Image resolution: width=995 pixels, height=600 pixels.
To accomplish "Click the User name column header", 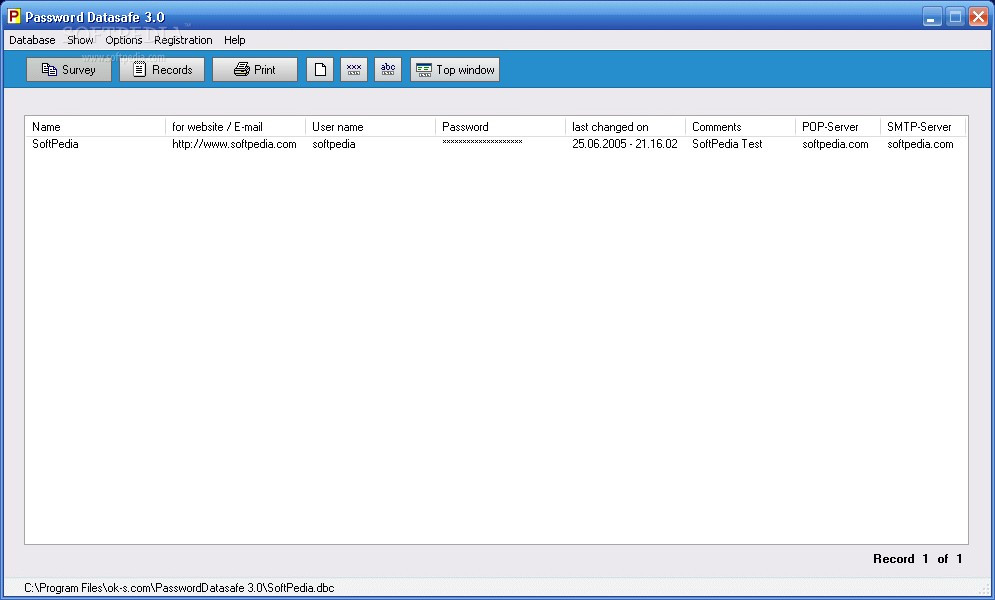I will pos(371,127).
